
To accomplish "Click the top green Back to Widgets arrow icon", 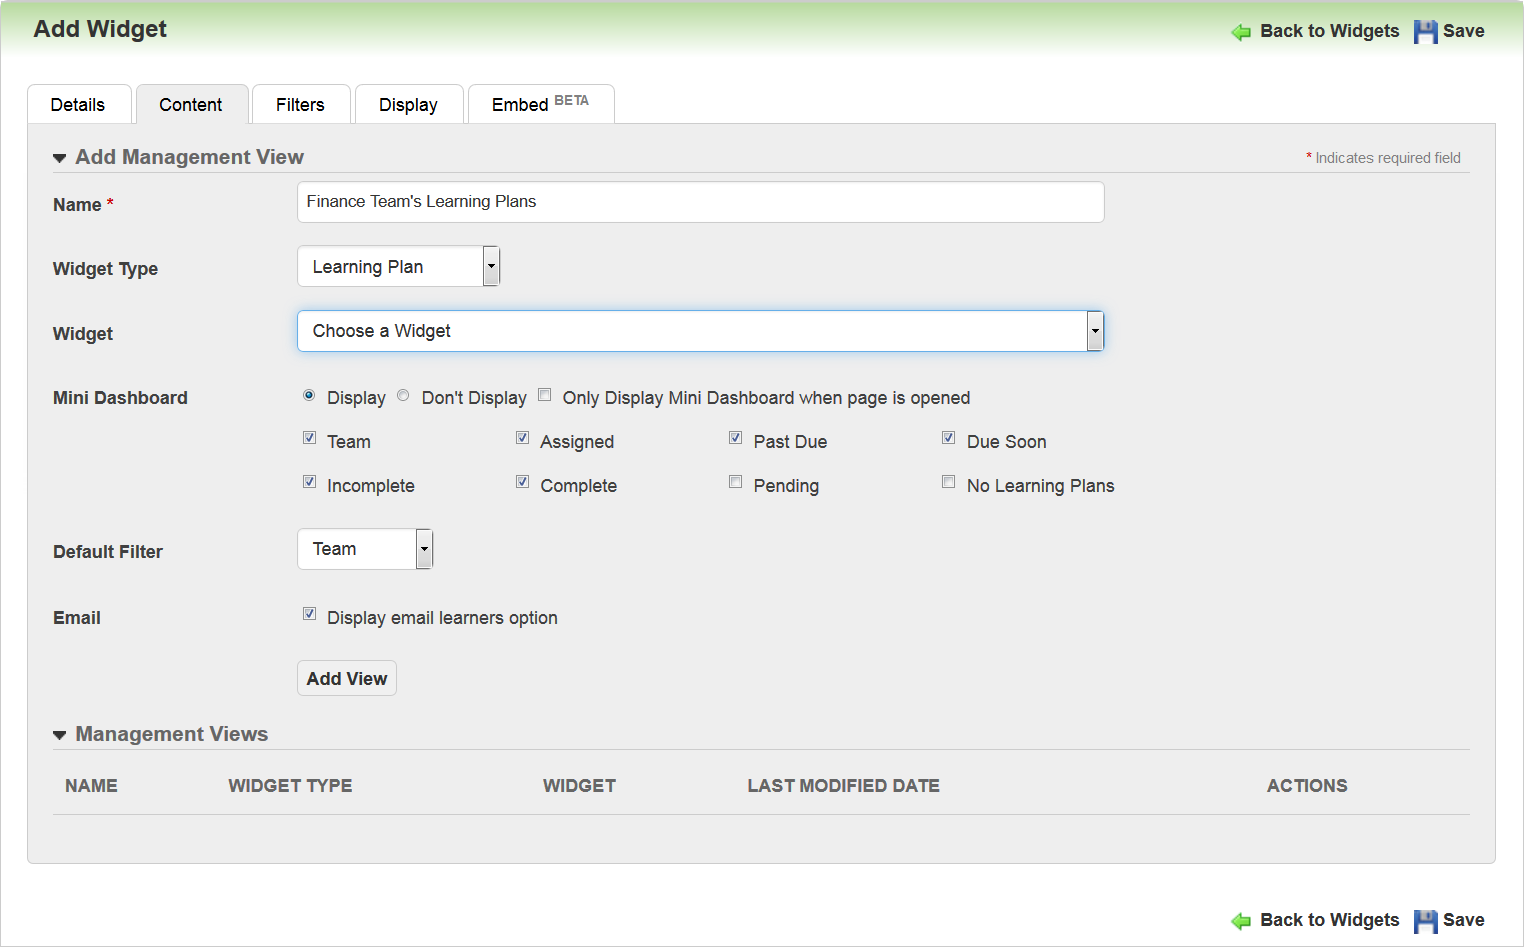I will (x=1241, y=32).
